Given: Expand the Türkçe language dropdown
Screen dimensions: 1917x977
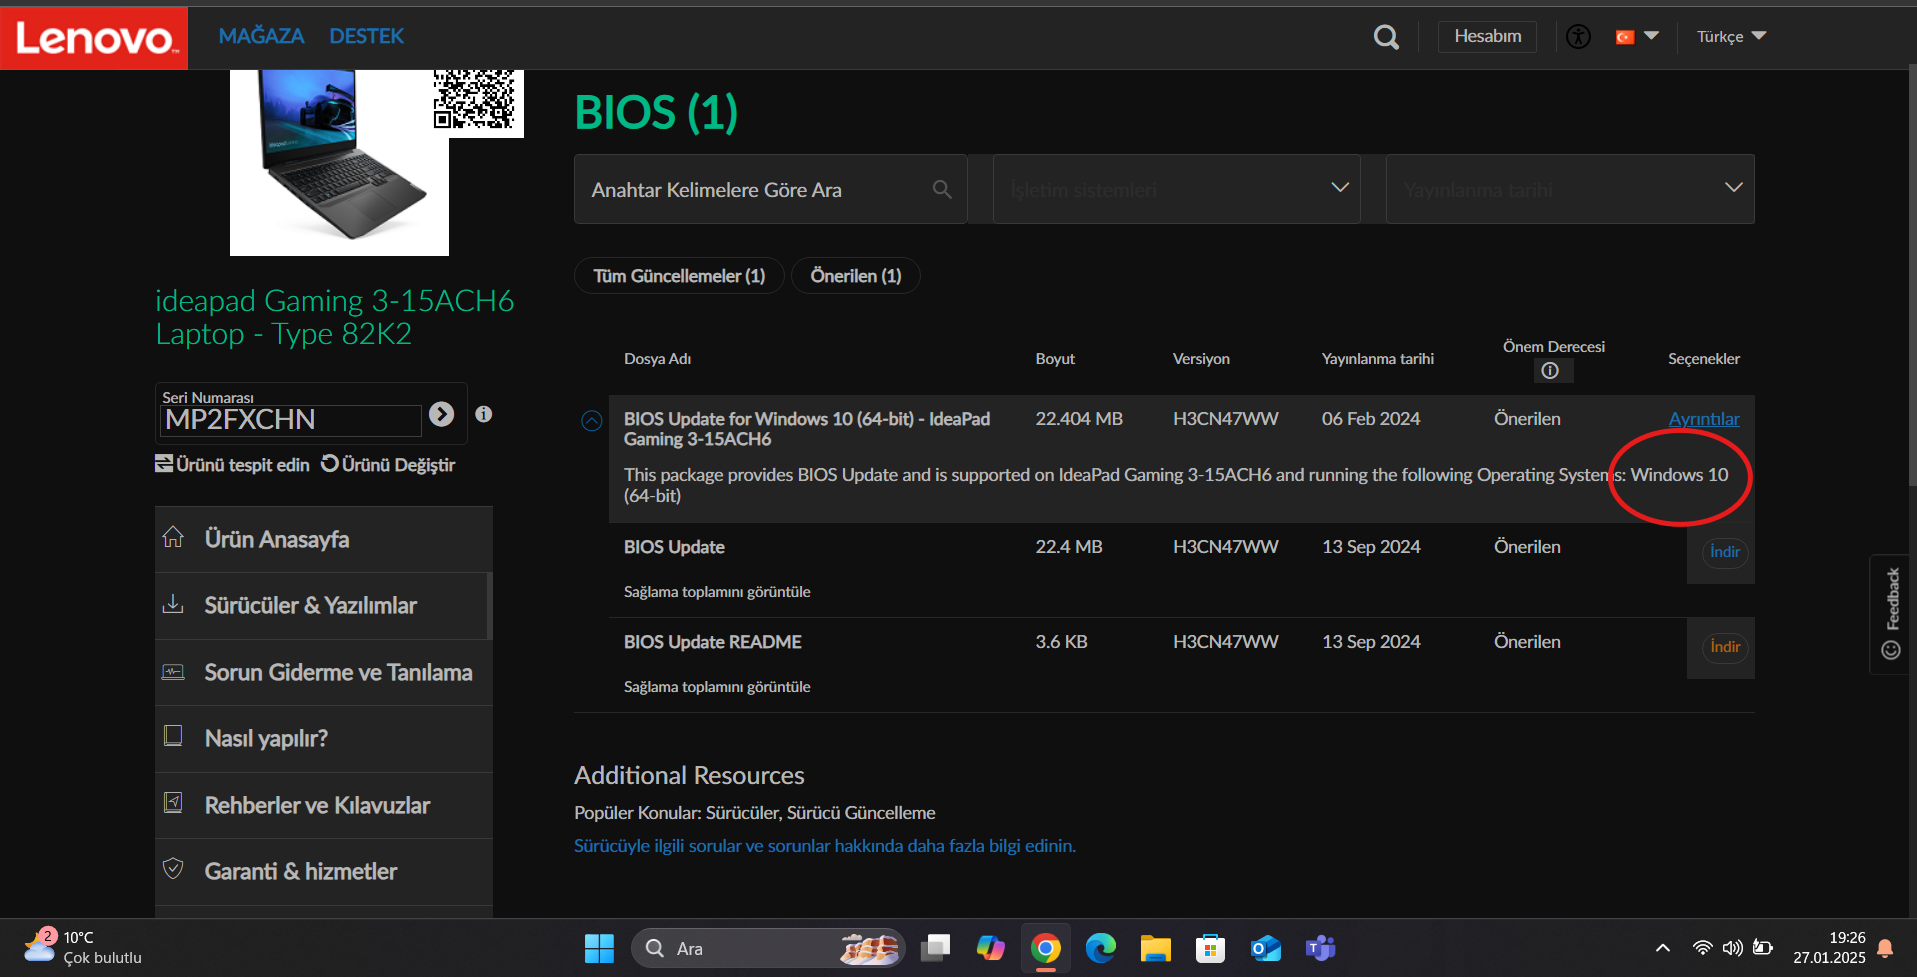Looking at the screenshot, I should 1731,37.
